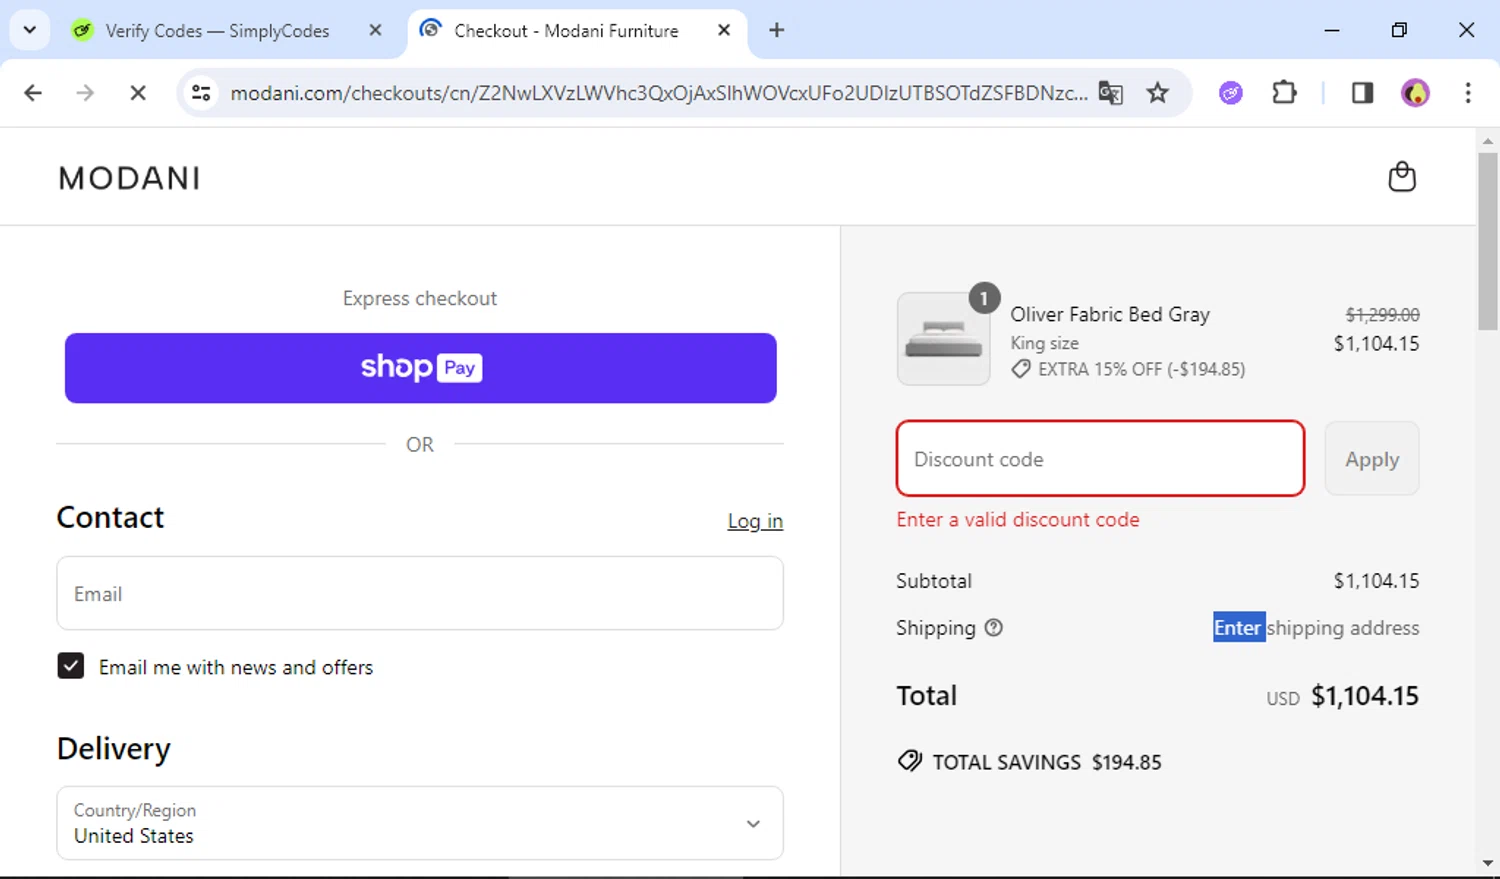Open the purple SimplyCodes extension icon
This screenshot has width=1500, height=879.
tap(1231, 93)
